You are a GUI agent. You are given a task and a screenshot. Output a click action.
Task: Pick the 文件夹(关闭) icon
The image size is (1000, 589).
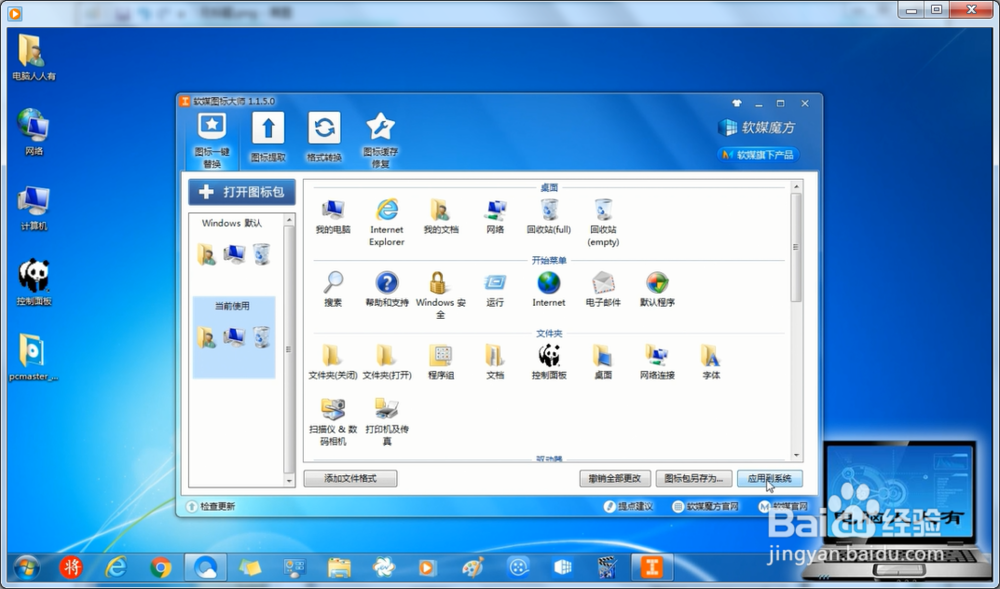(333, 361)
